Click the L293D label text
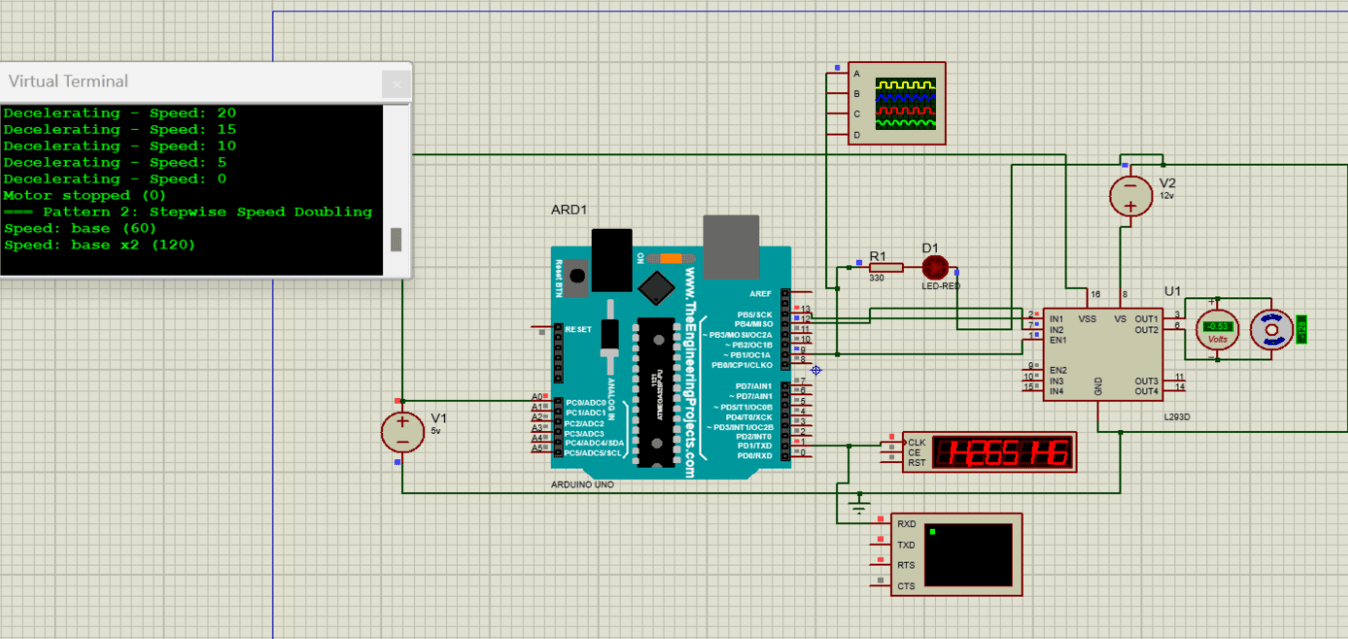Screen dimensions: 1348x639 1176,415
